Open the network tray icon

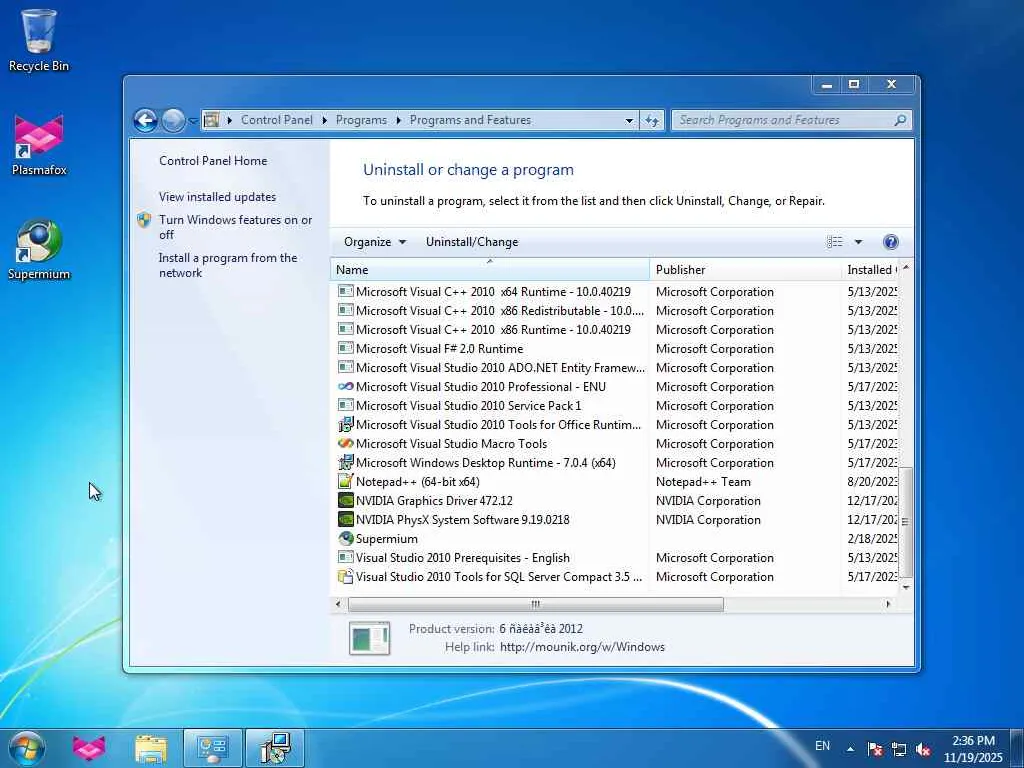pos(899,749)
